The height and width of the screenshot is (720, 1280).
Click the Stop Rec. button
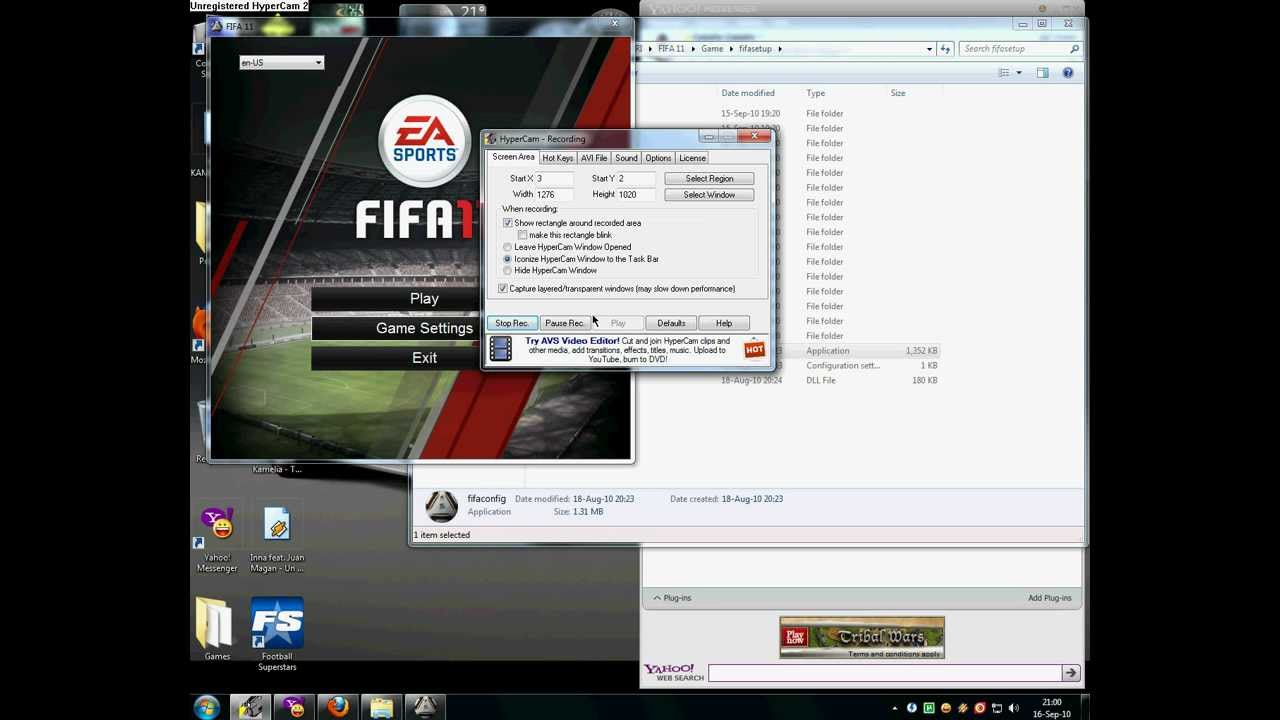512,323
